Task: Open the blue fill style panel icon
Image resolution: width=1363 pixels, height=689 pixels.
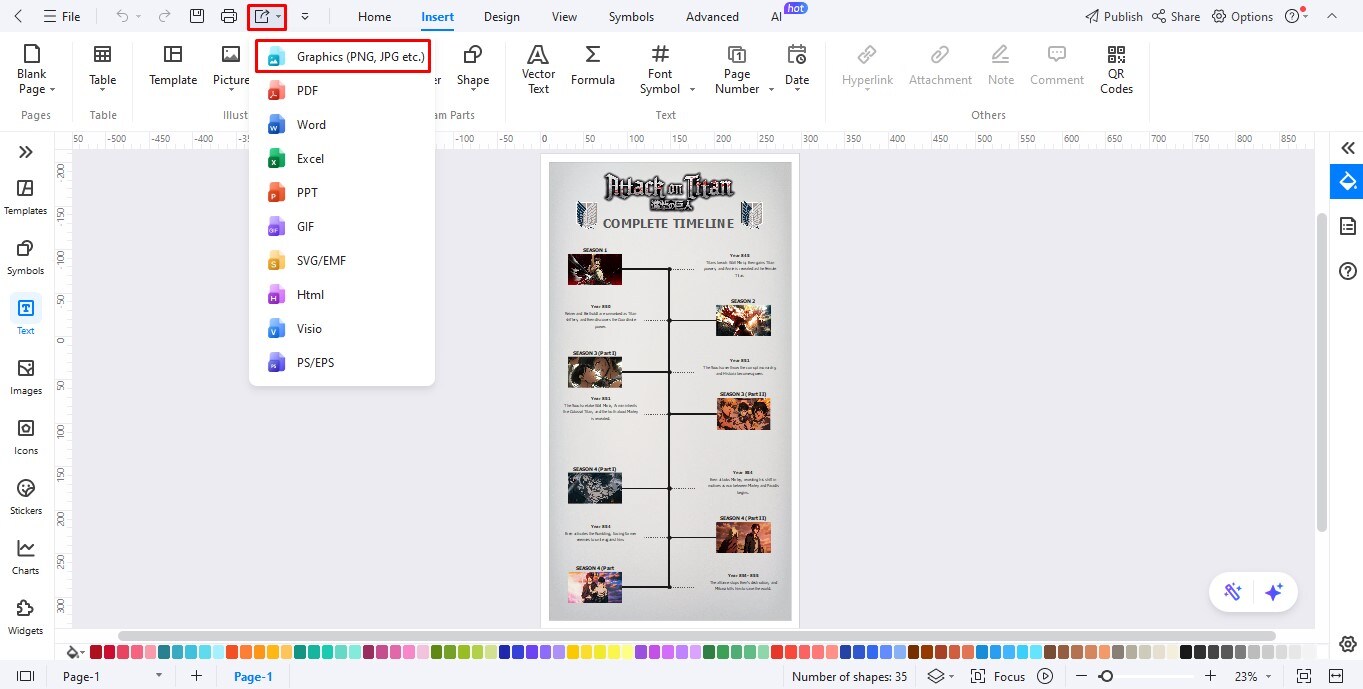Action: click(1347, 181)
